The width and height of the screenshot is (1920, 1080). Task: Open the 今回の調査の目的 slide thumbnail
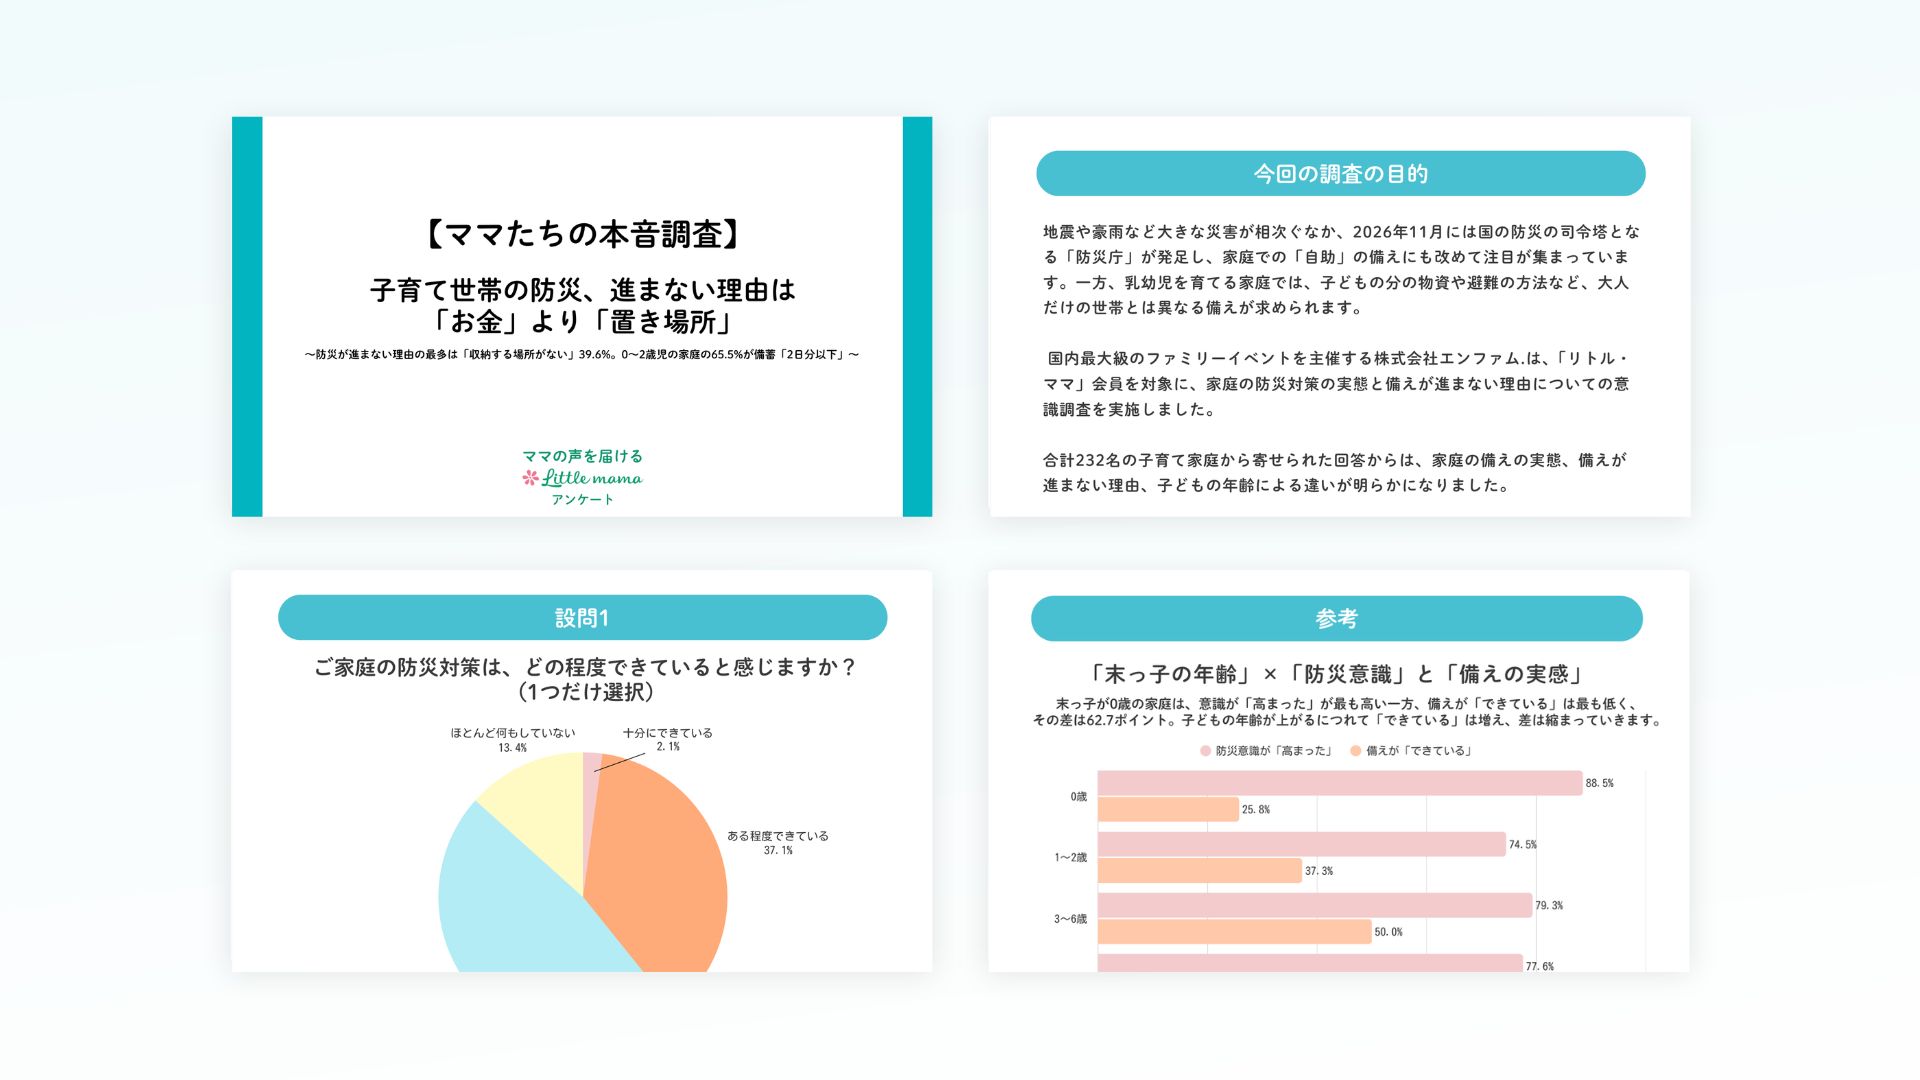1340,316
